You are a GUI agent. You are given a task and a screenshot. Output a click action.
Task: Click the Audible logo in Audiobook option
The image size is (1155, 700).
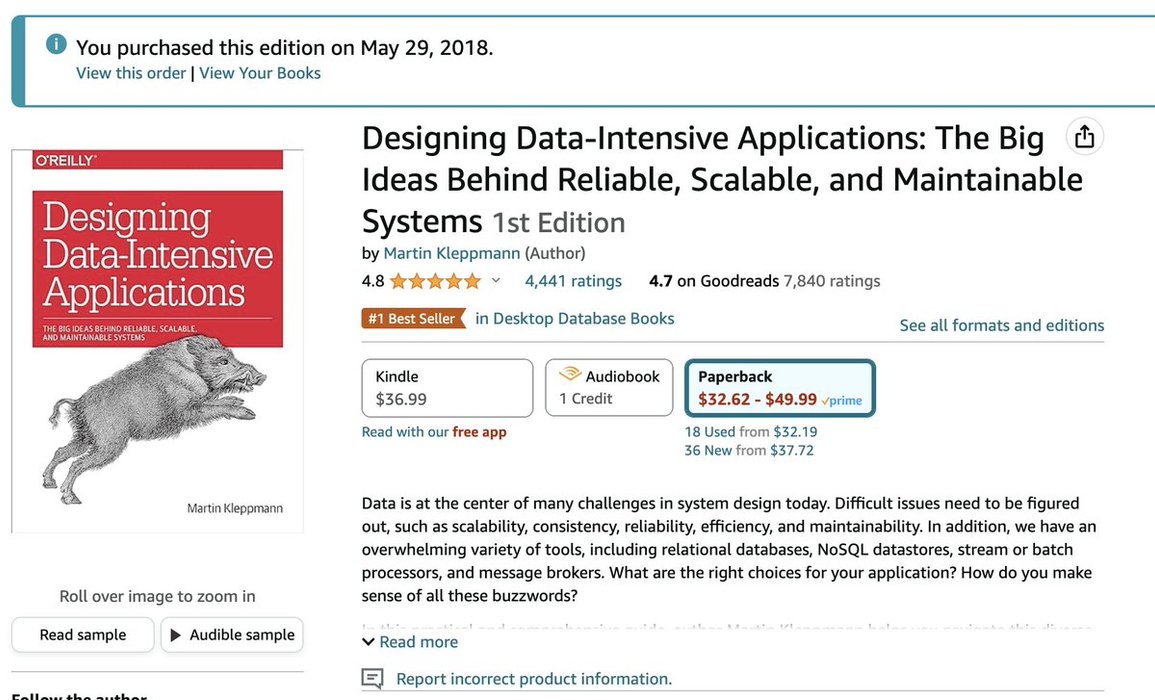pyautogui.click(x=569, y=374)
